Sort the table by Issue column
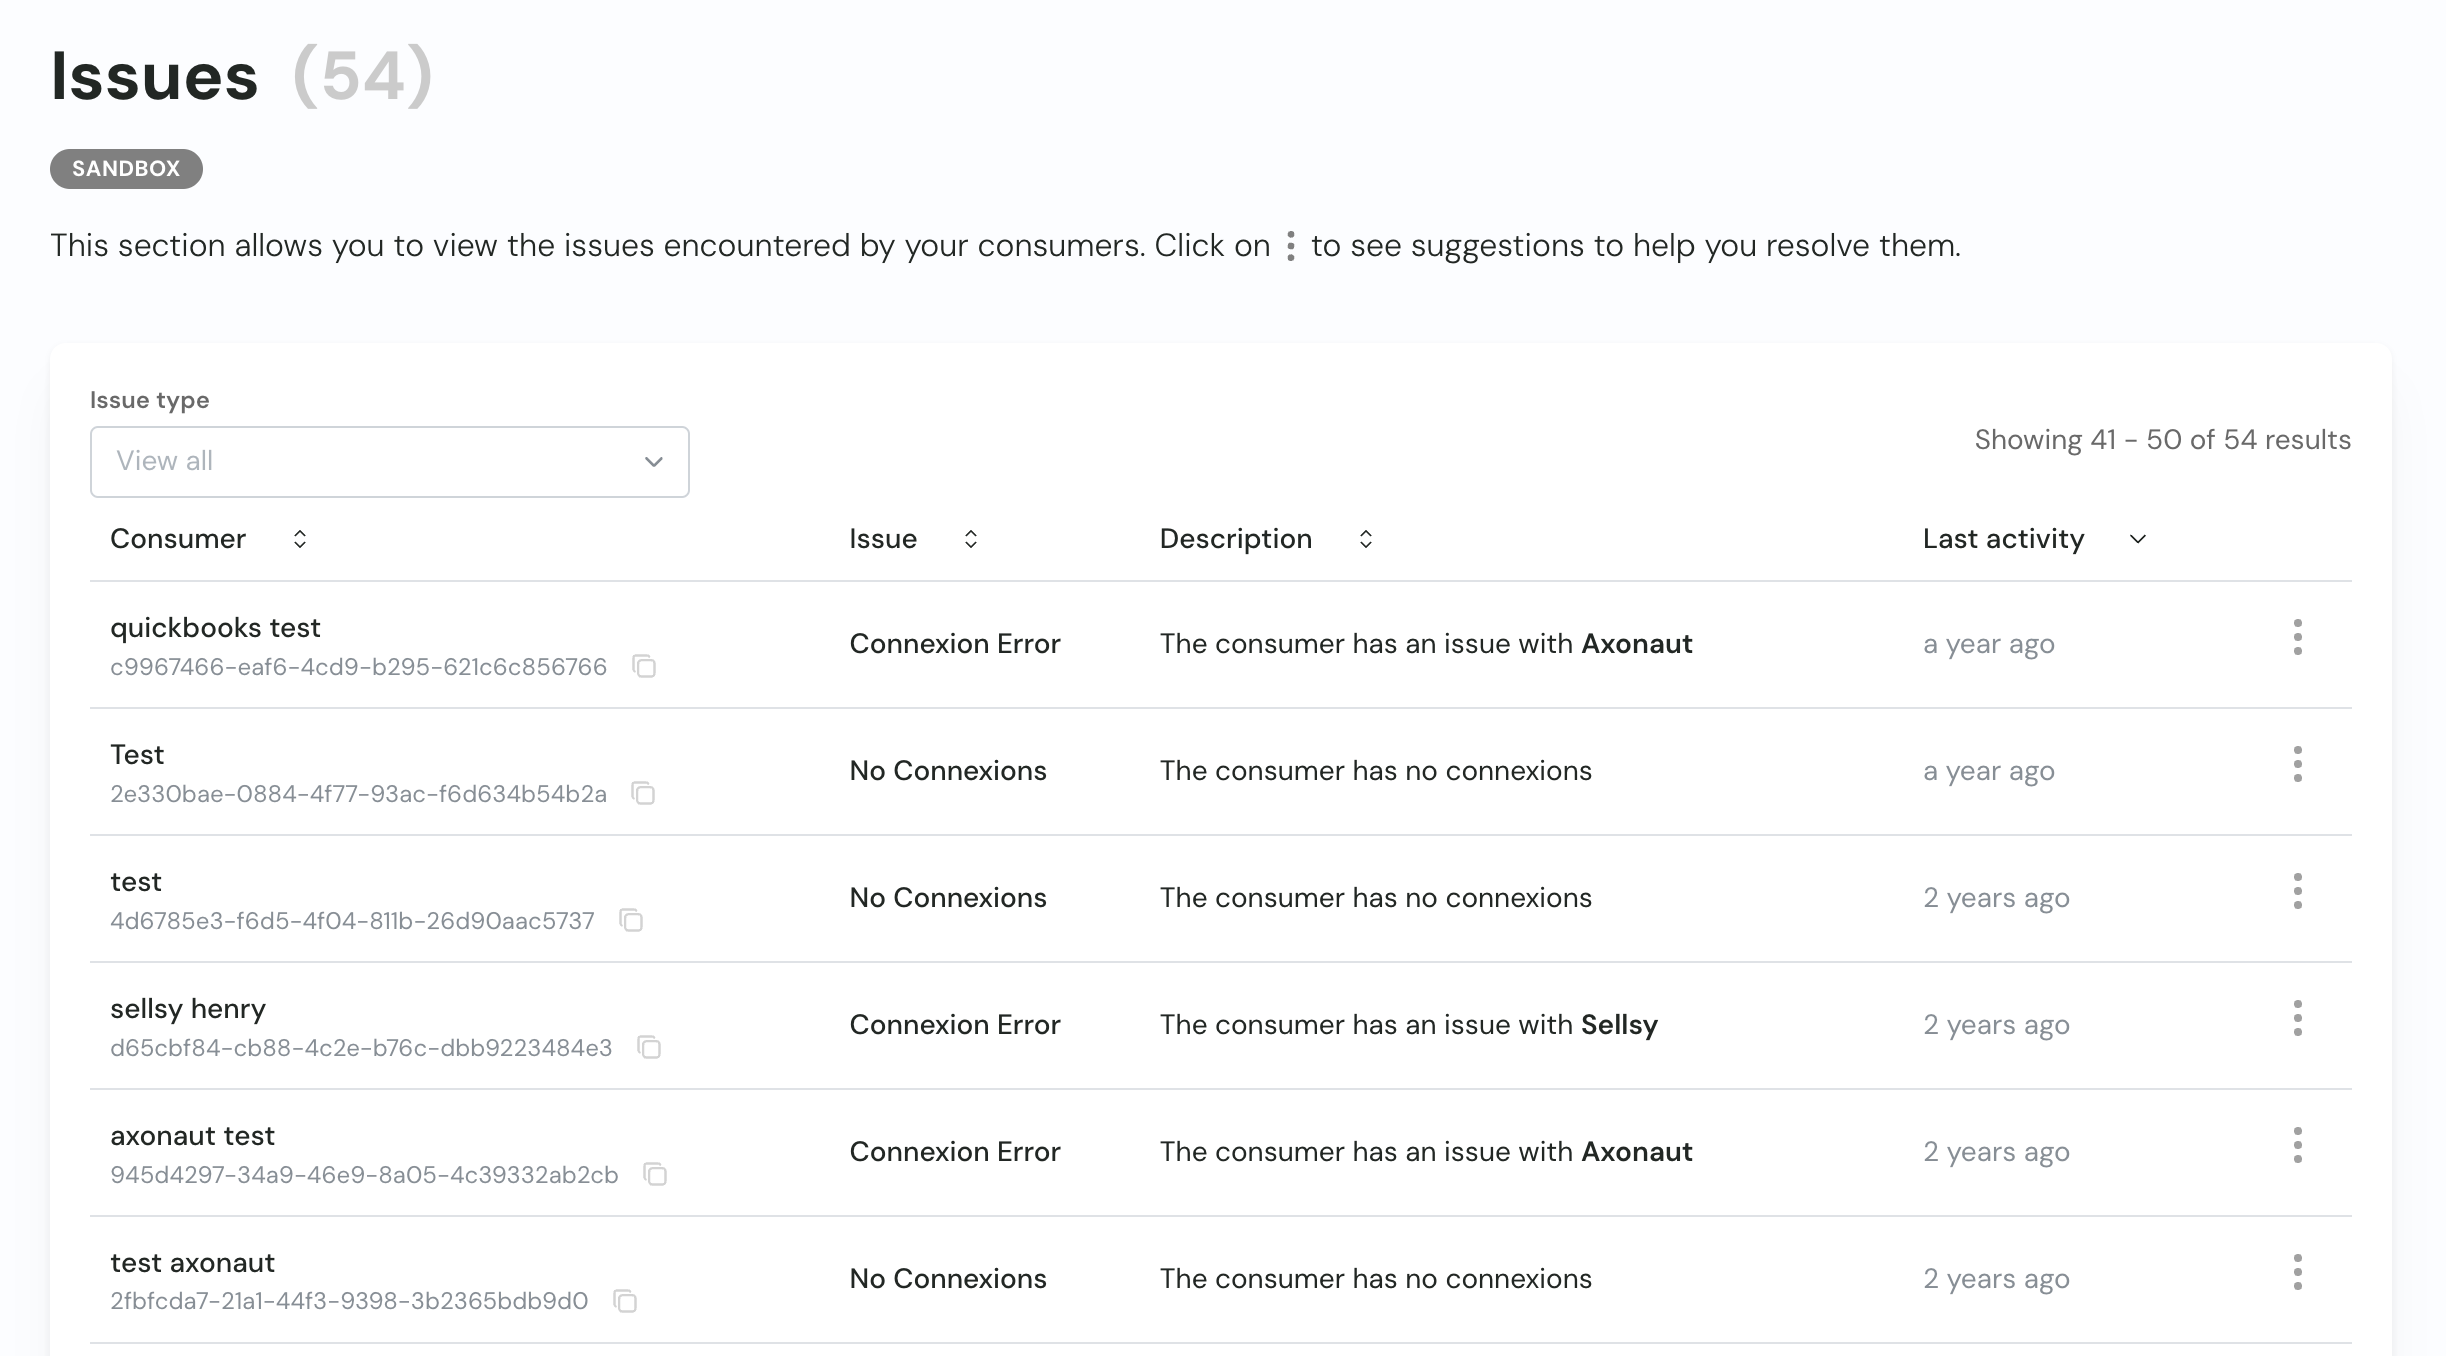 (x=970, y=539)
